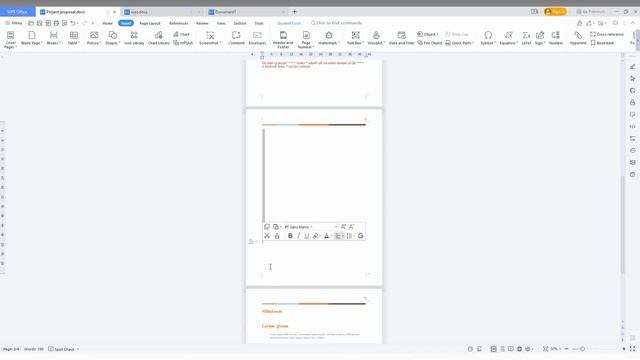Open the Shapes gallery

click(x=112, y=38)
